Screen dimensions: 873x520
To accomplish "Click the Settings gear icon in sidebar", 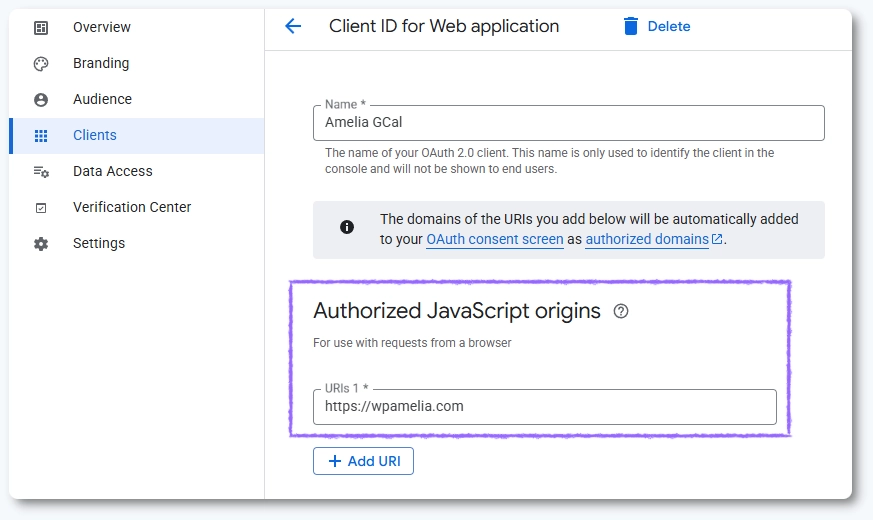I will pos(41,244).
